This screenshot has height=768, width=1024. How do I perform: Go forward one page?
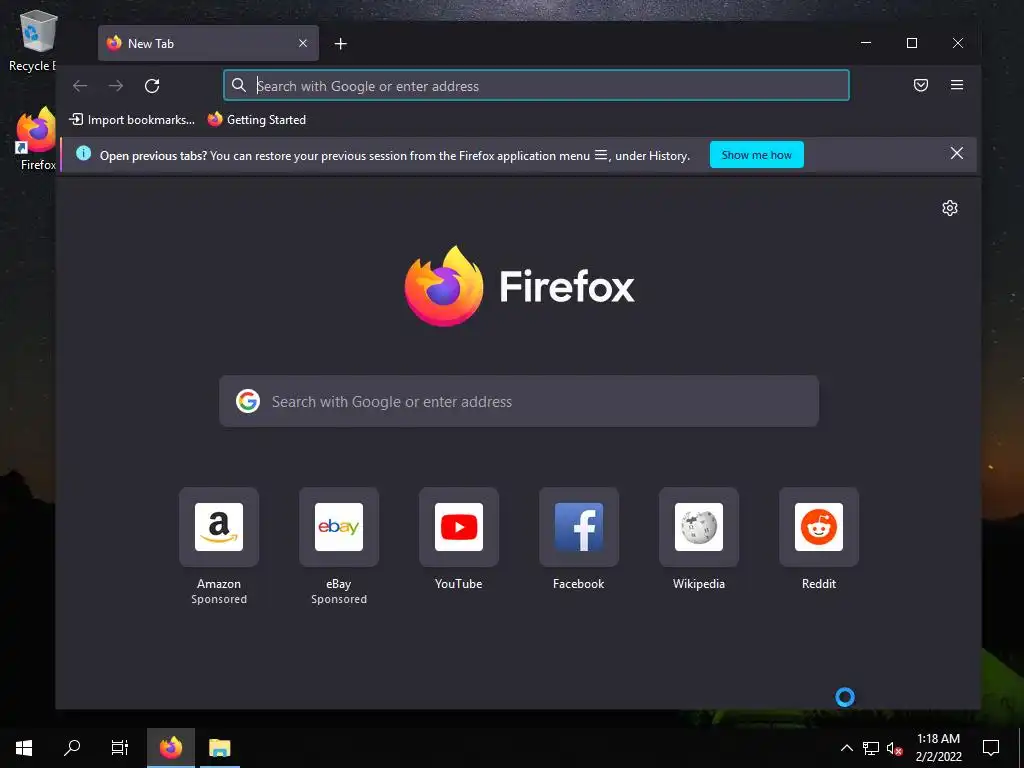116,86
